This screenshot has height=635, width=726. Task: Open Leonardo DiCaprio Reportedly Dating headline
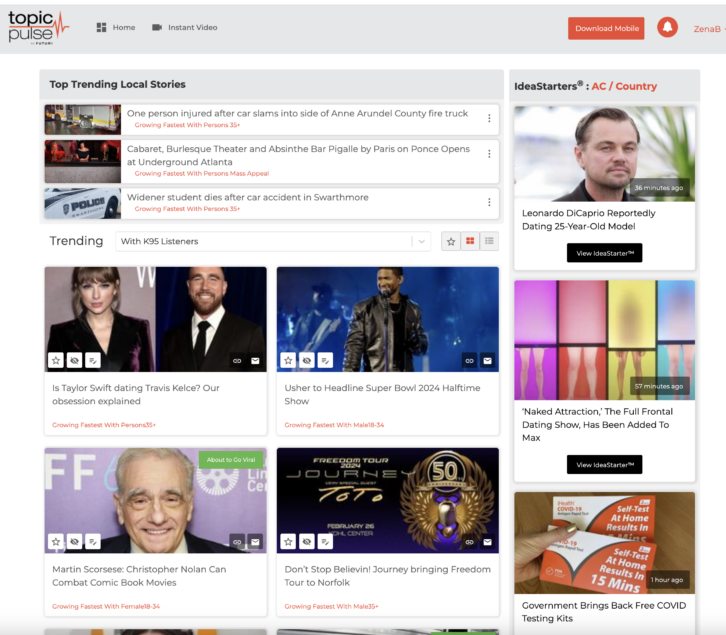[x=588, y=220]
